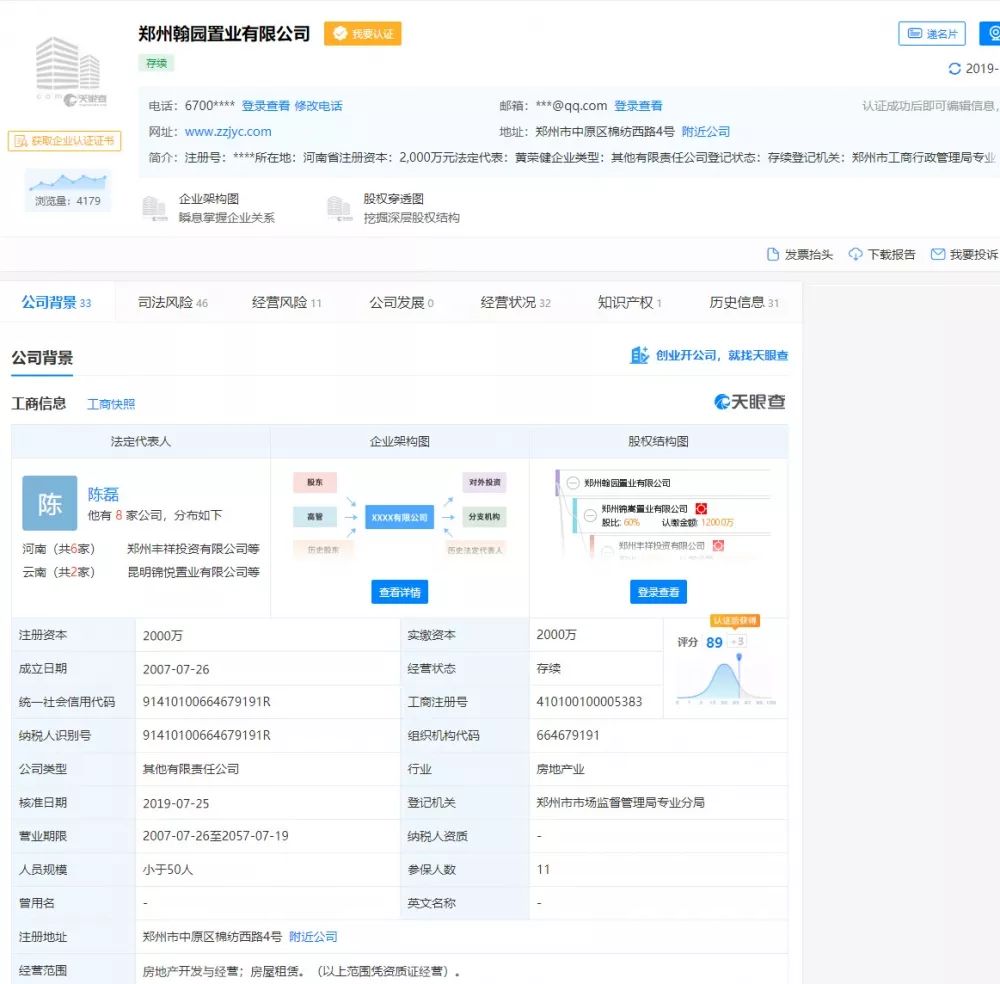This screenshot has height=984, width=1000.
Task: Switch to the 经营风险 tab
Action: click(x=286, y=302)
